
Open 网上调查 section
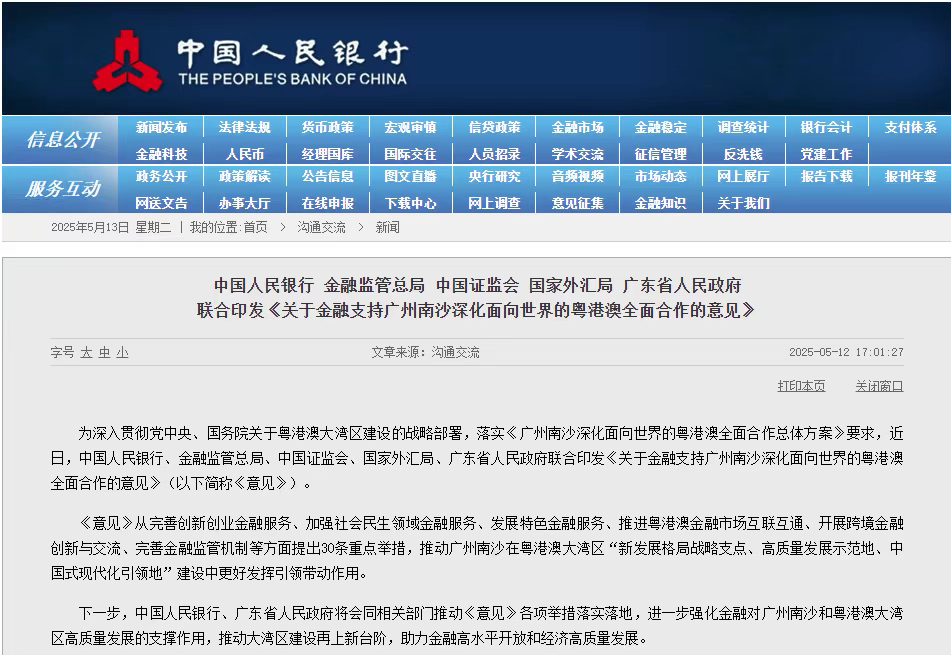pos(494,203)
